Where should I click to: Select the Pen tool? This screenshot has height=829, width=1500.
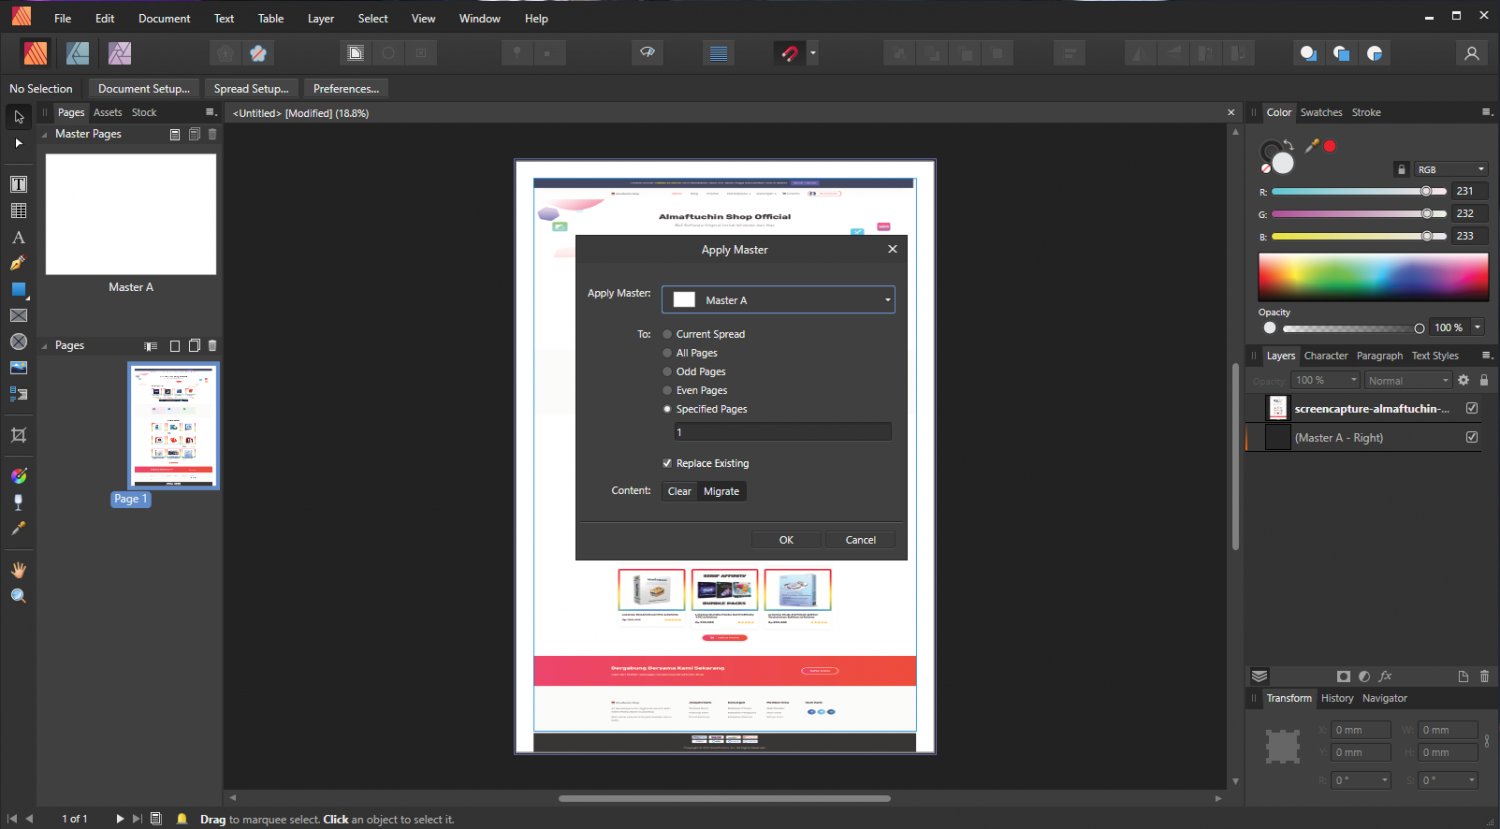[18, 263]
